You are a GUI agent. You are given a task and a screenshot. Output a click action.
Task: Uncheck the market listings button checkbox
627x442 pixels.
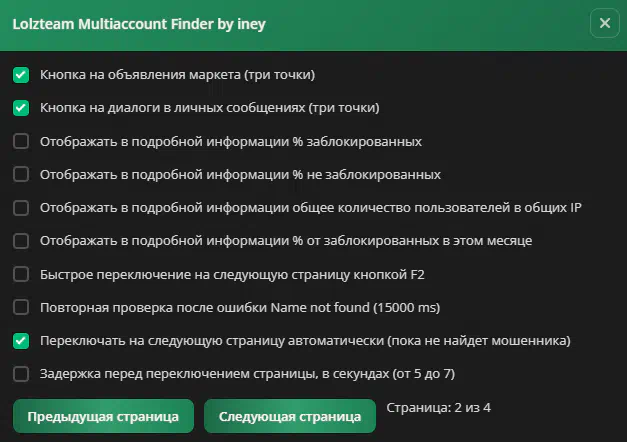point(21,75)
